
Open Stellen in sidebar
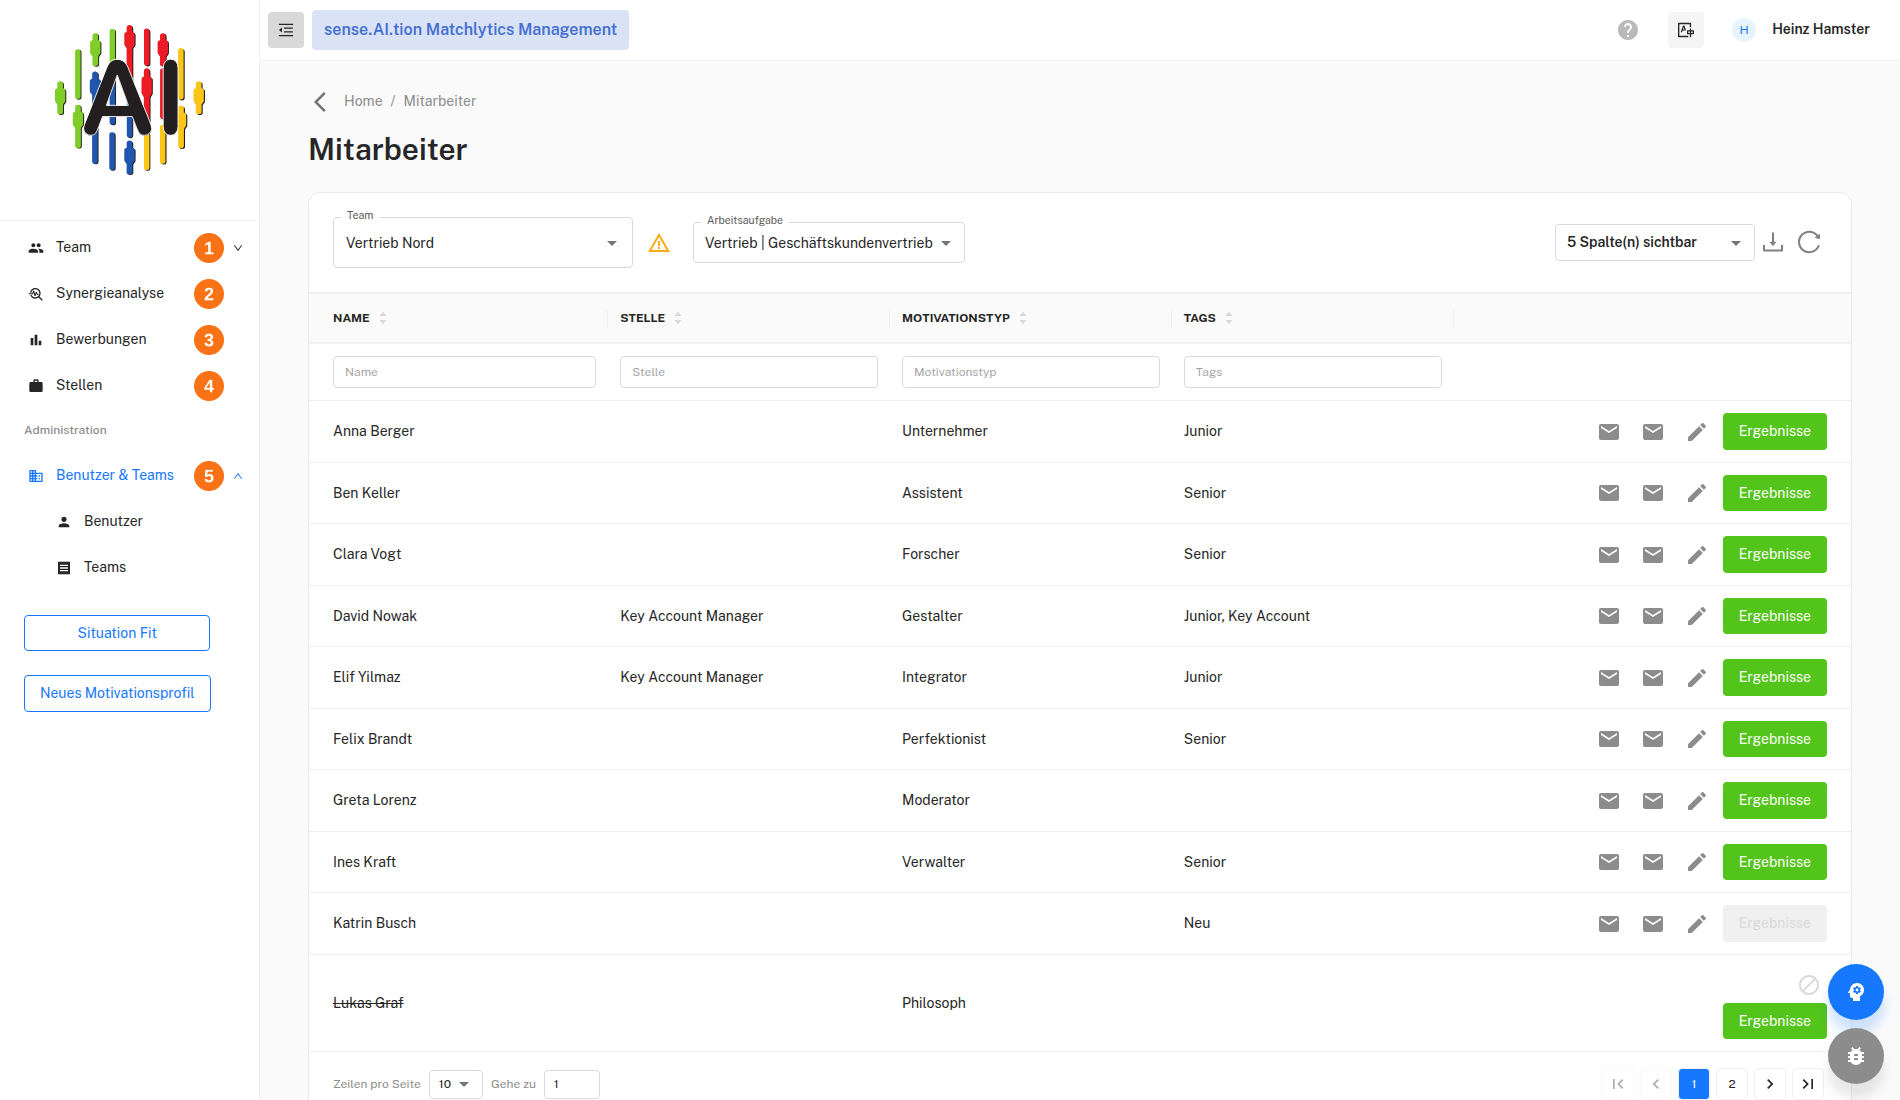coord(79,385)
